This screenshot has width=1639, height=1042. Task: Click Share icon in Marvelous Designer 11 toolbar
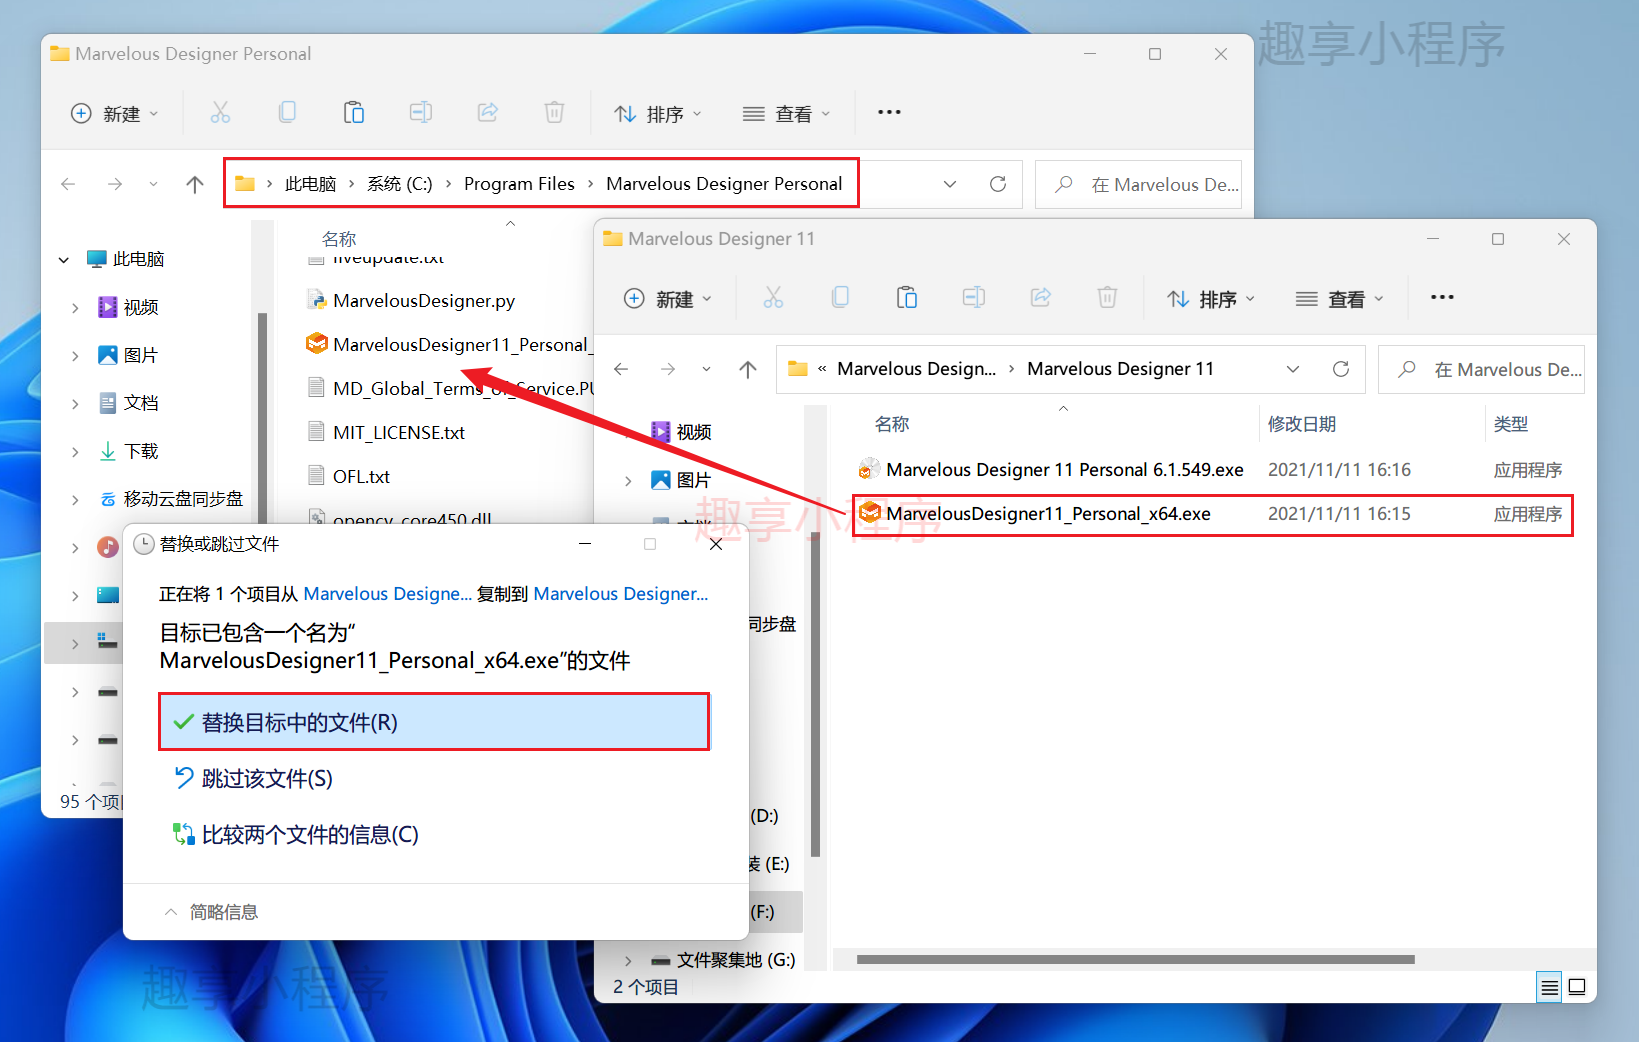1041,298
